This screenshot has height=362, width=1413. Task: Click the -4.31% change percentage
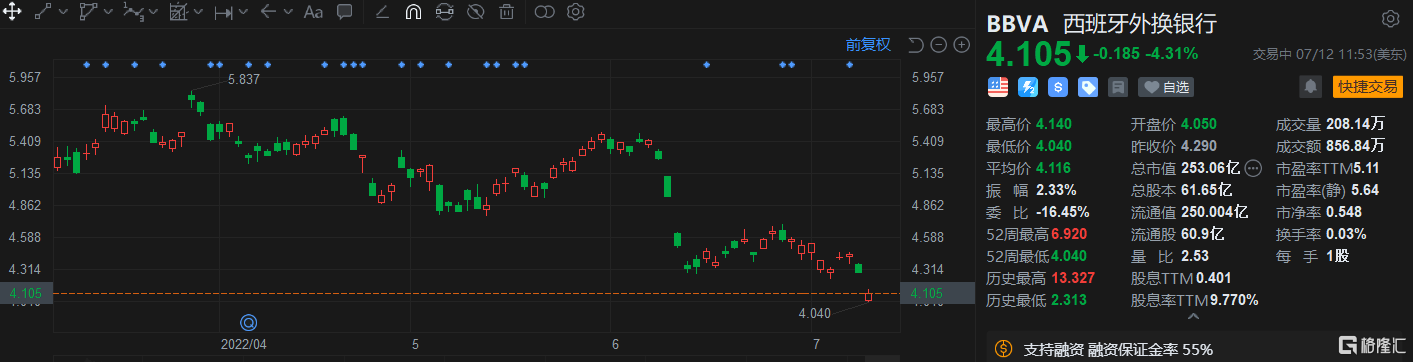1172,54
